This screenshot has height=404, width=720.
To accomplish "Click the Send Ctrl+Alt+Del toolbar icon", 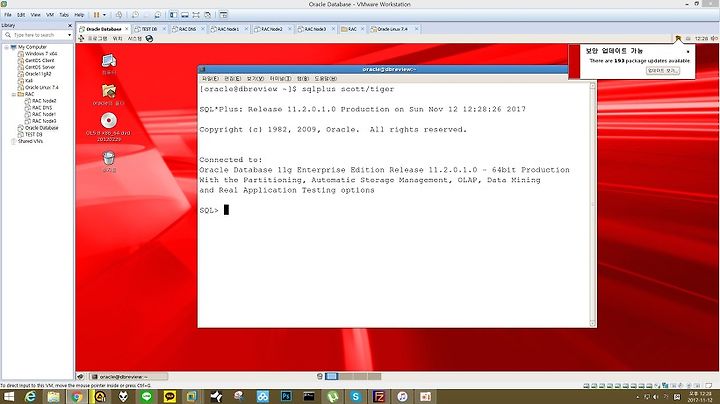I will (x=119, y=15).
